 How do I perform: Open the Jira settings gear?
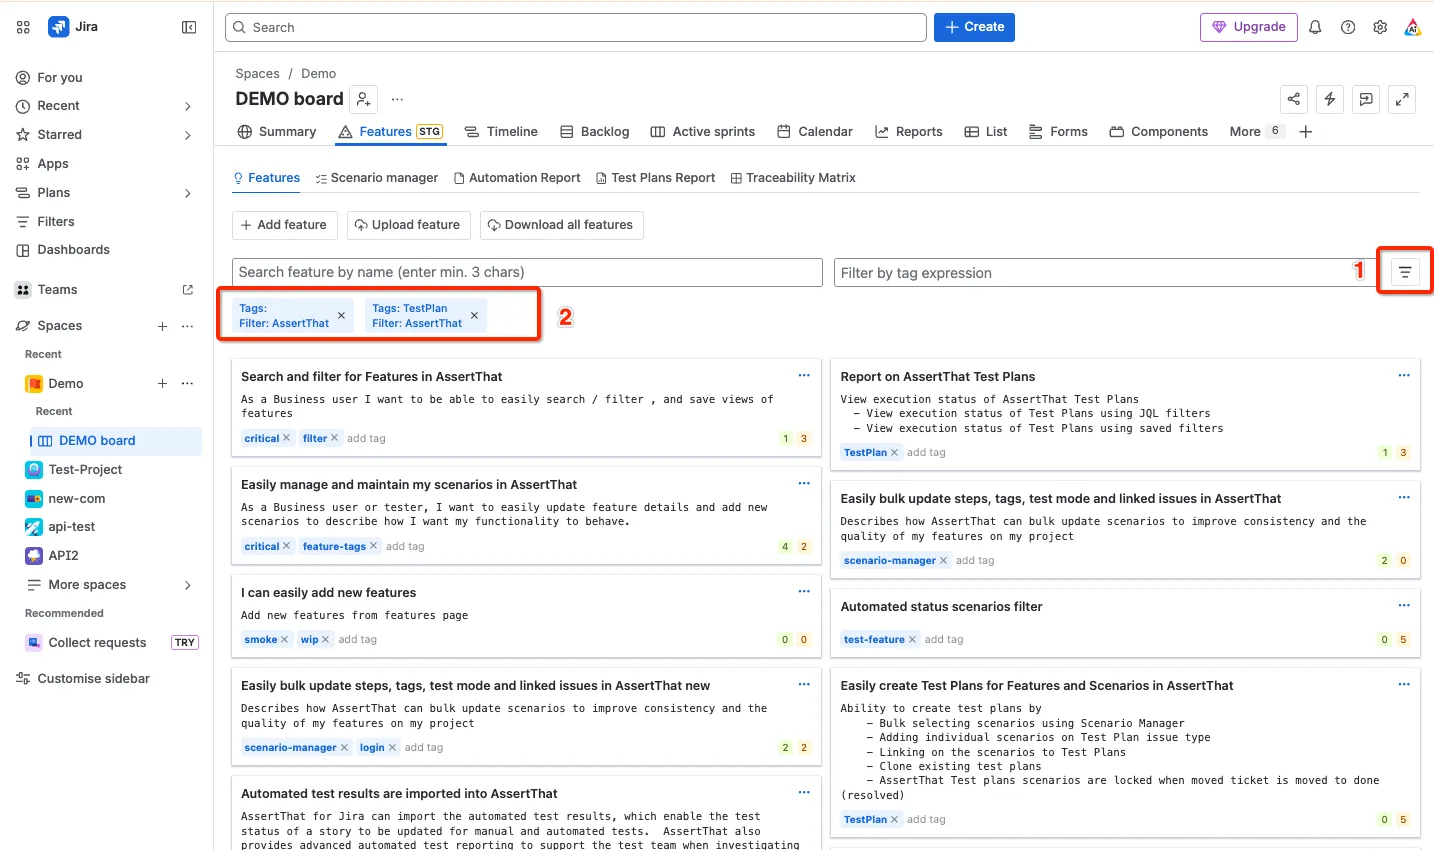pos(1380,27)
